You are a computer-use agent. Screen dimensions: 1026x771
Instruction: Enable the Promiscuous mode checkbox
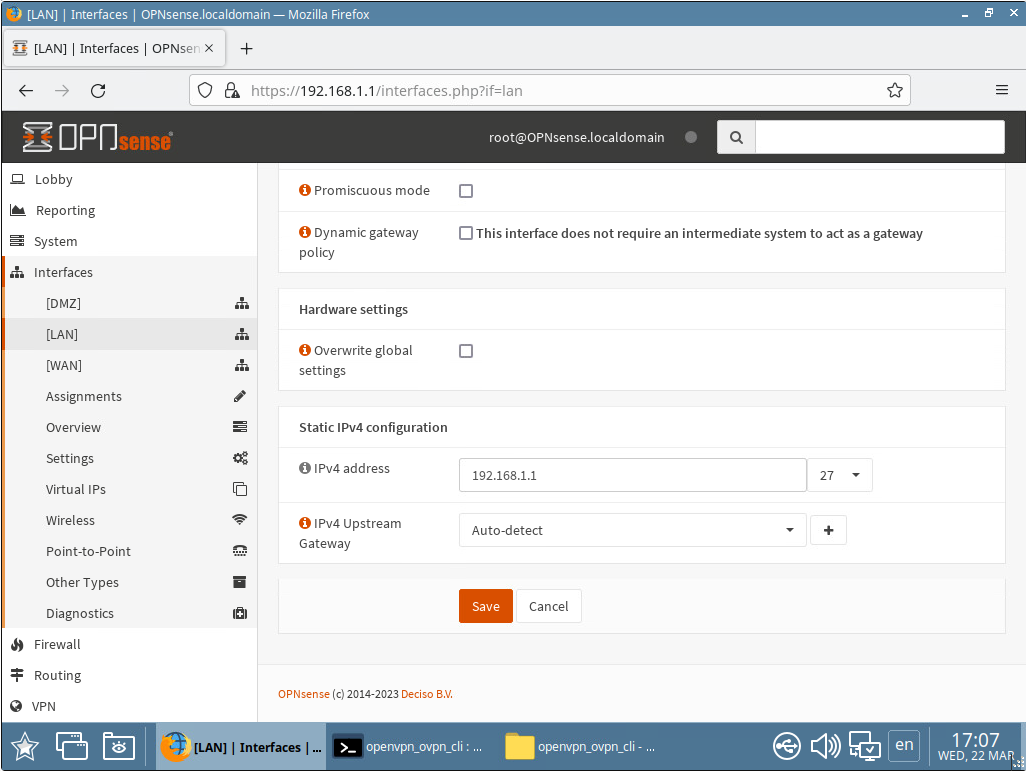(466, 191)
